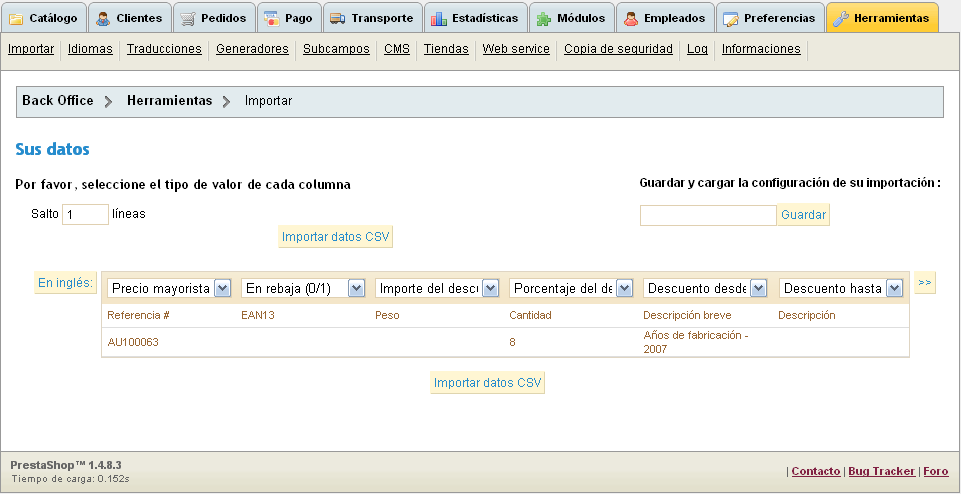Switch to the Estadísticas tab
This screenshot has width=961, height=494.
(x=475, y=18)
